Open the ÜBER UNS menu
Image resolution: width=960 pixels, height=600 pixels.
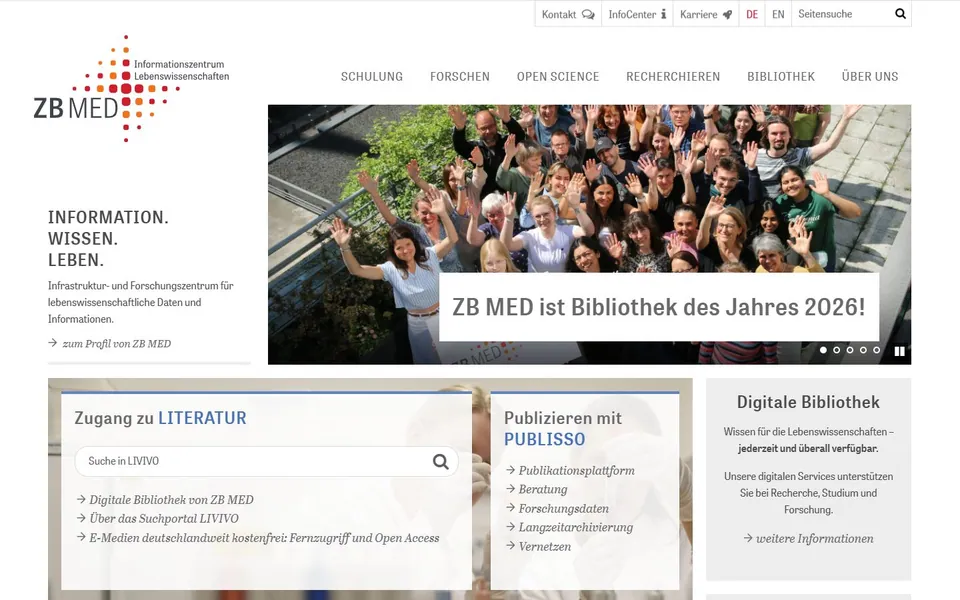point(870,77)
